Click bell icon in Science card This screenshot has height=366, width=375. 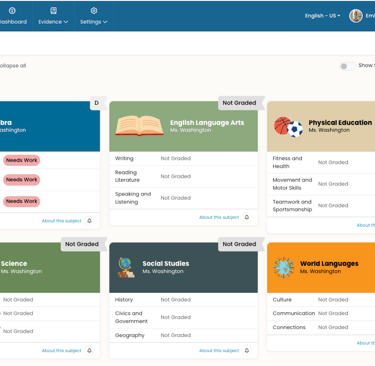click(x=89, y=351)
